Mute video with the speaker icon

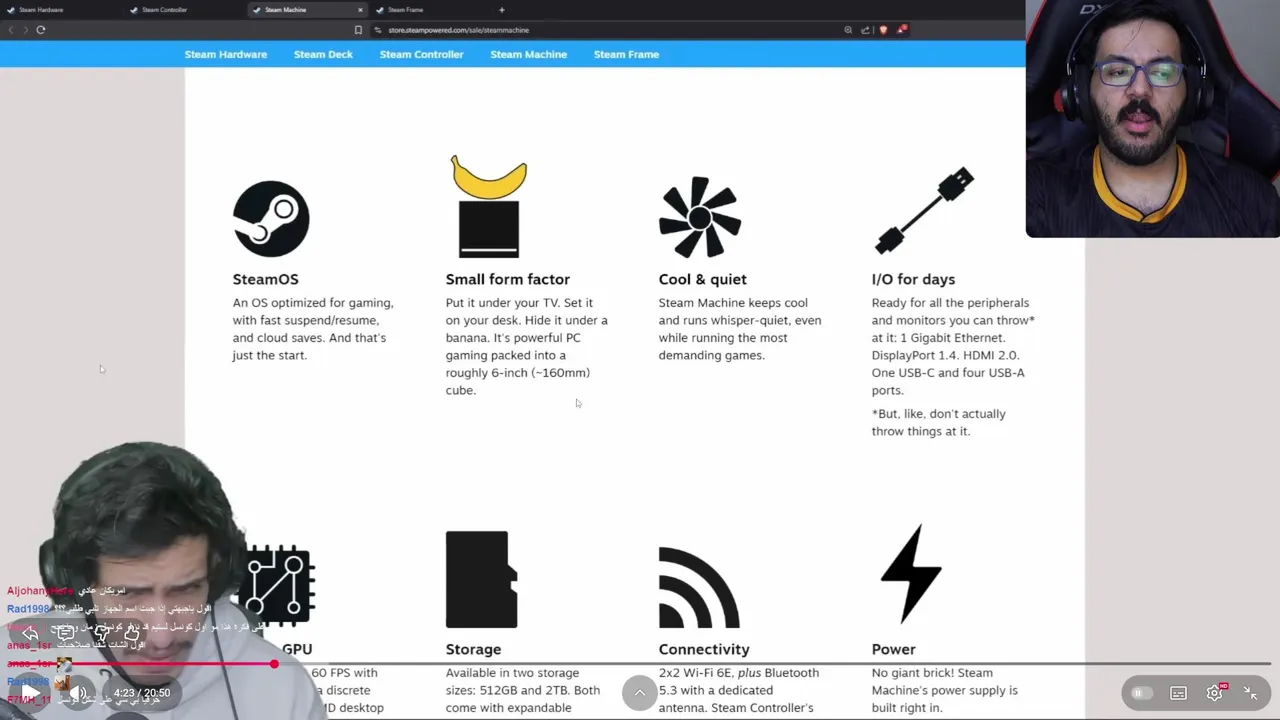click(x=78, y=692)
